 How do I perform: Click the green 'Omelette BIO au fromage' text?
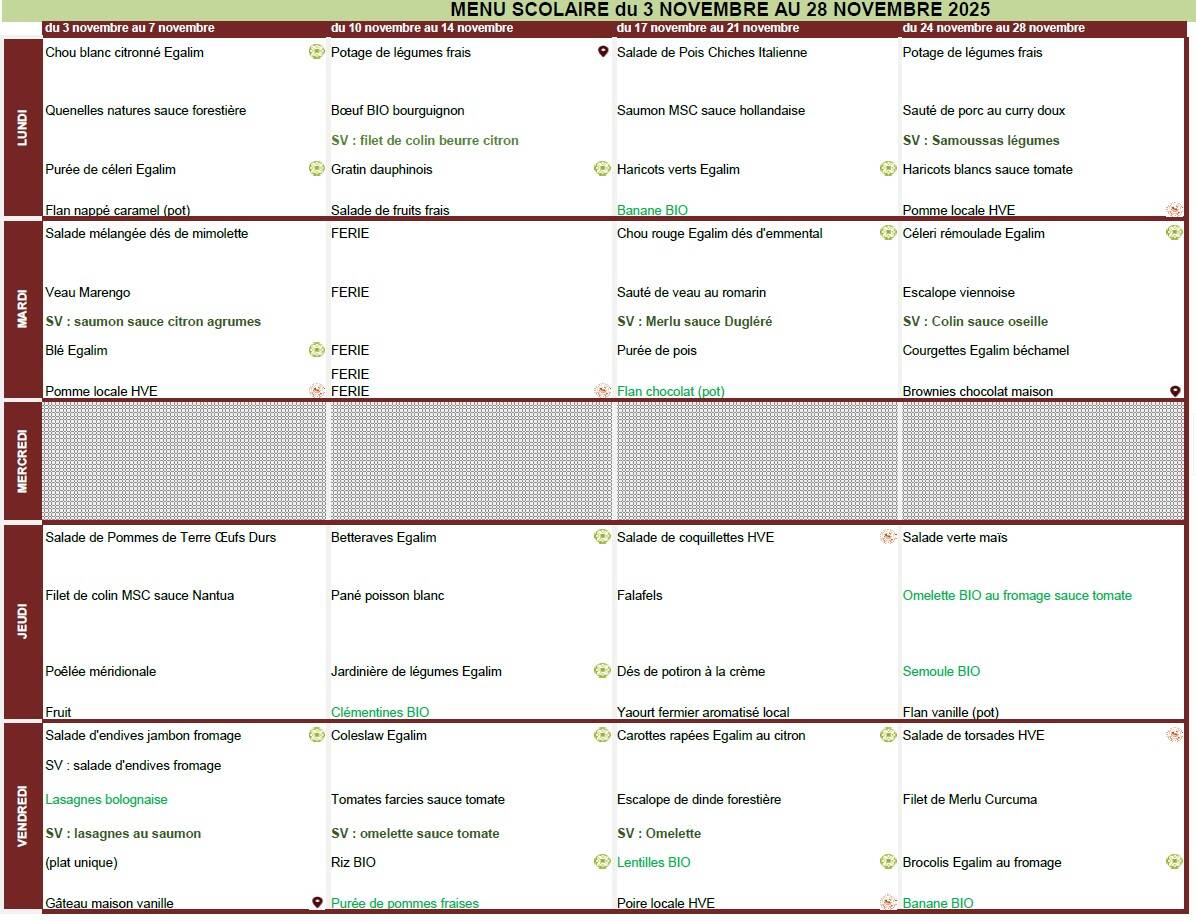click(1017, 595)
